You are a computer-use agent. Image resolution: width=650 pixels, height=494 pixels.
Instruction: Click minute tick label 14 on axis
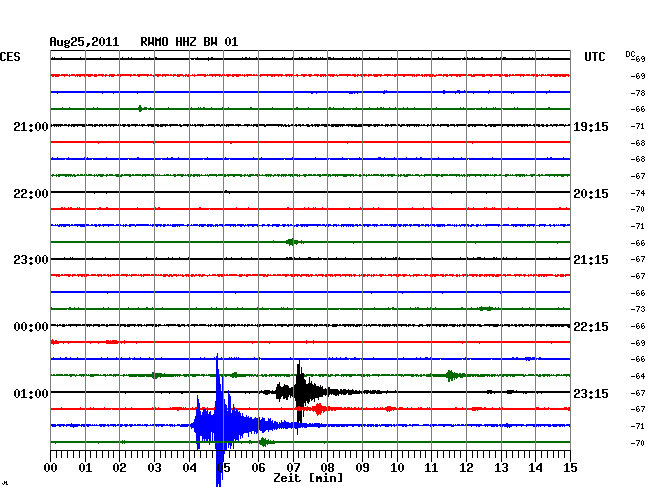[536, 467]
